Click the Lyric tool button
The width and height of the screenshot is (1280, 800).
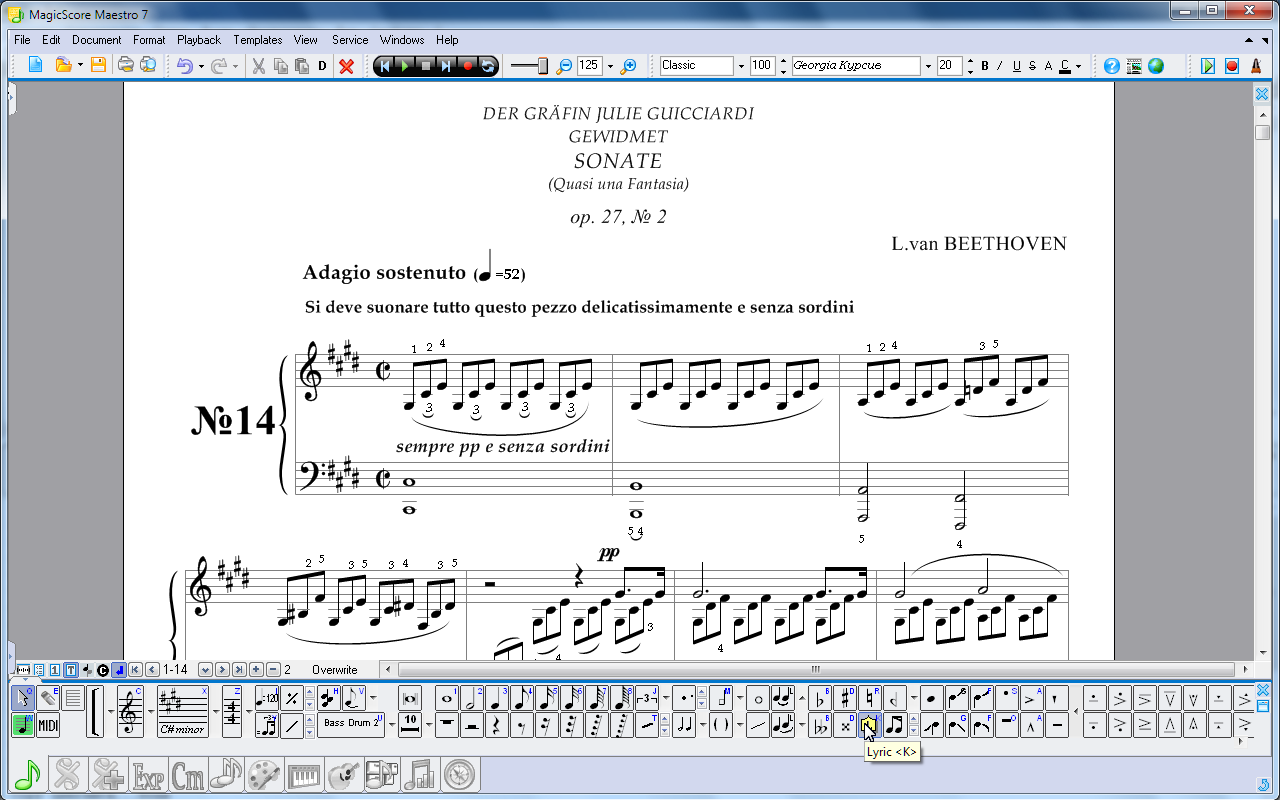(x=869, y=725)
